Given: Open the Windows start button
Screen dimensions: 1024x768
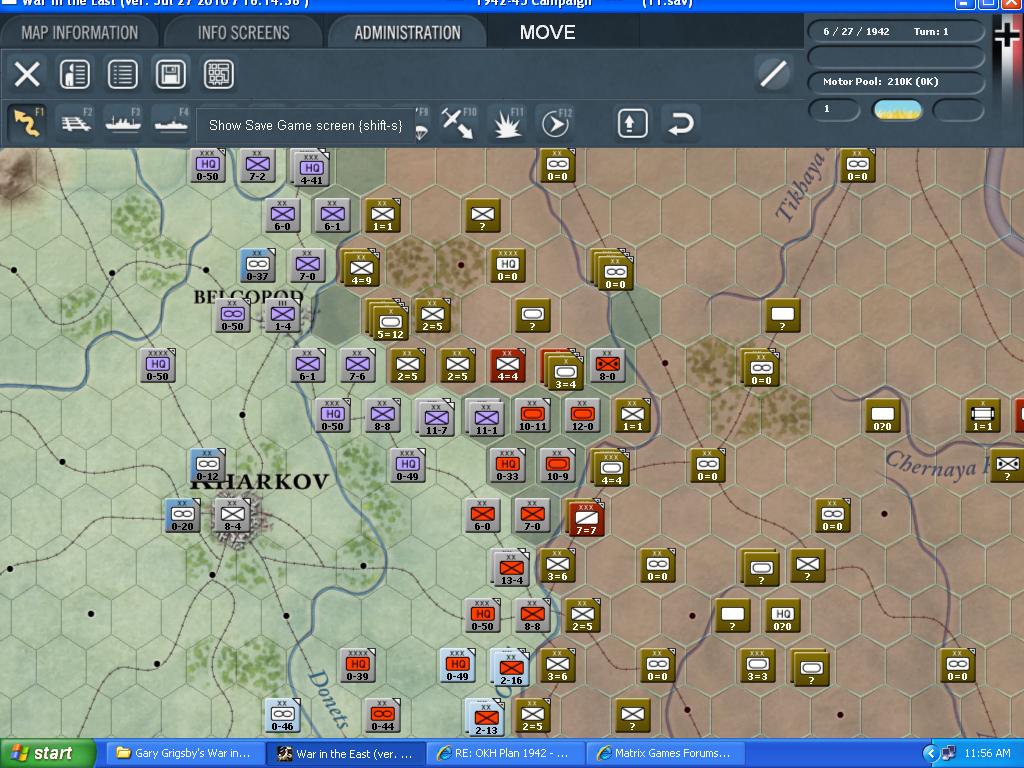Looking at the screenshot, I should click(48, 753).
